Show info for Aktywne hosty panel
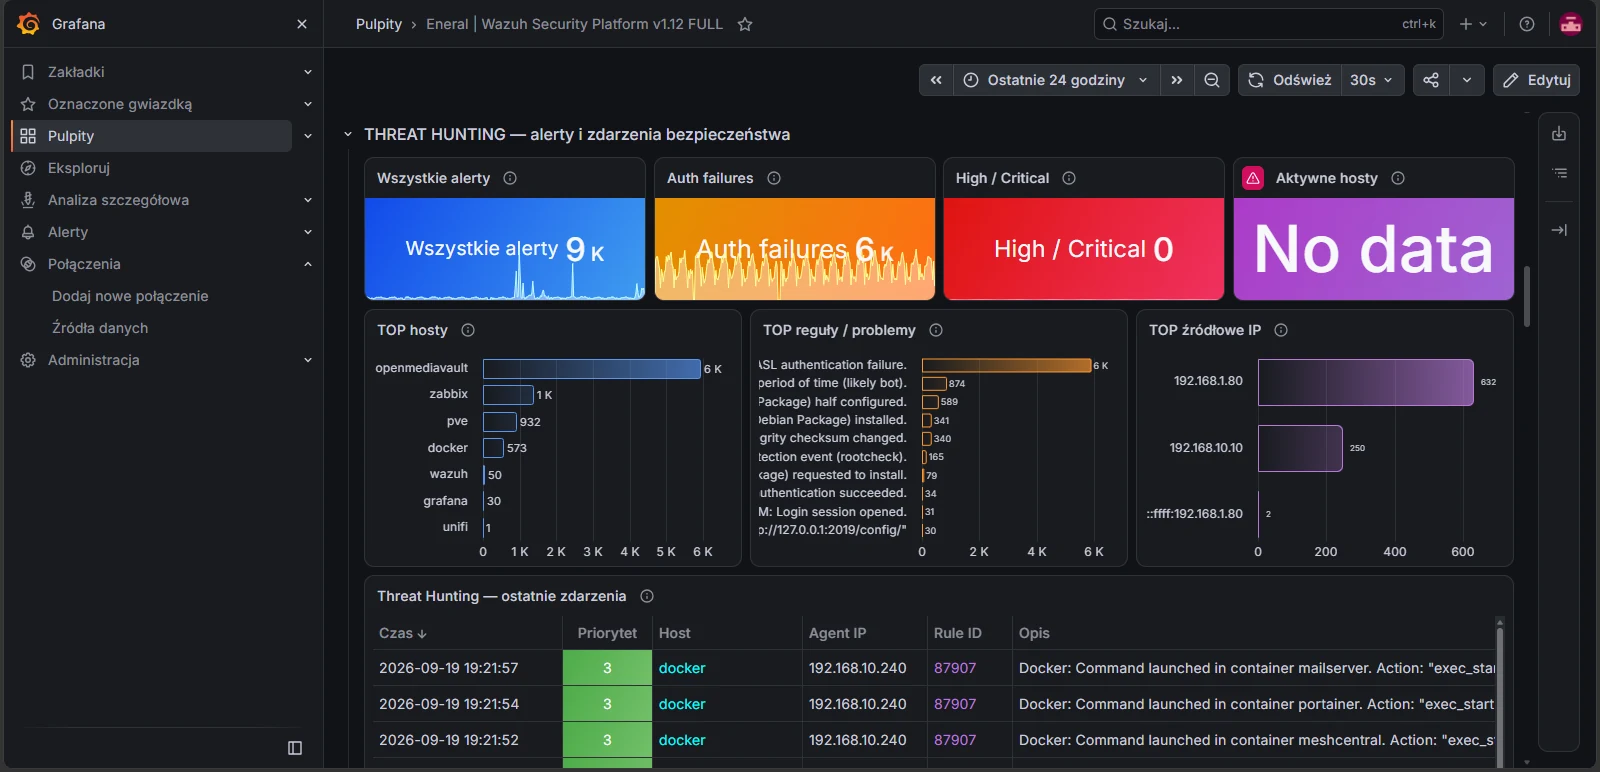1600x772 pixels. click(x=1398, y=178)
